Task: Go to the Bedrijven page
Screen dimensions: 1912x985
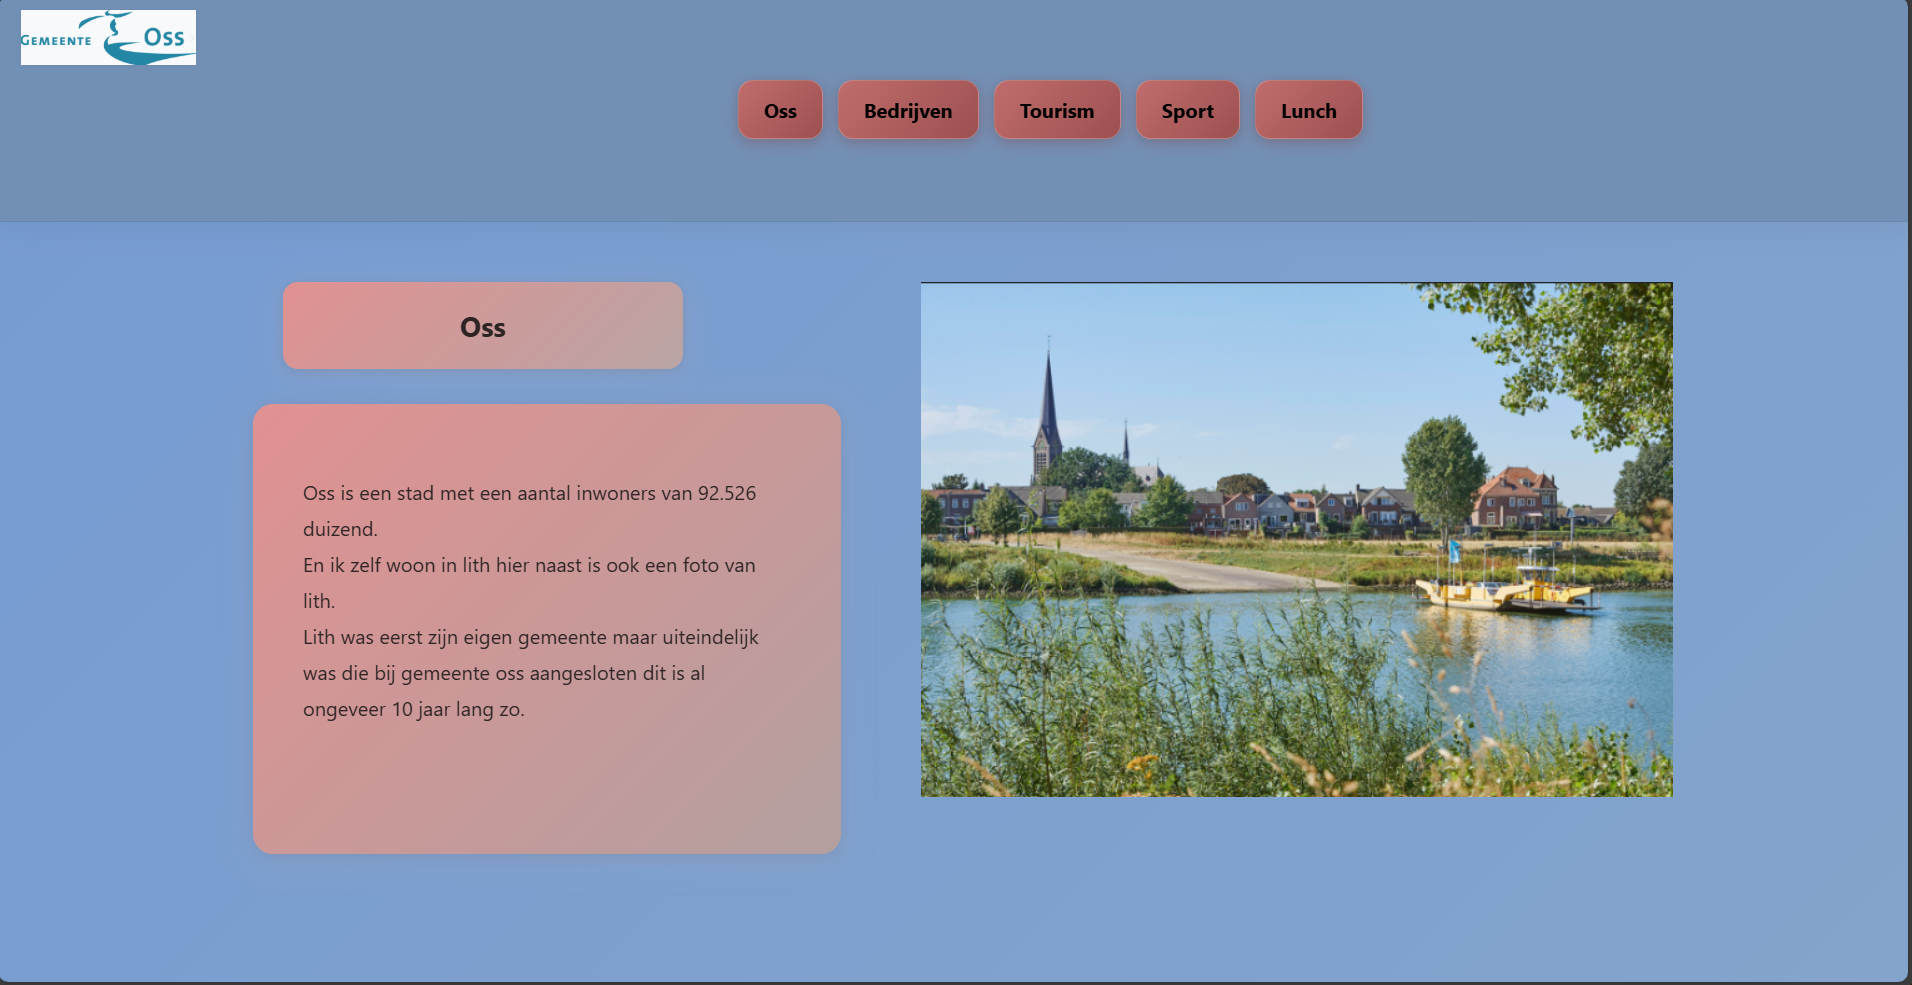Action: click(x=908, y=111)
